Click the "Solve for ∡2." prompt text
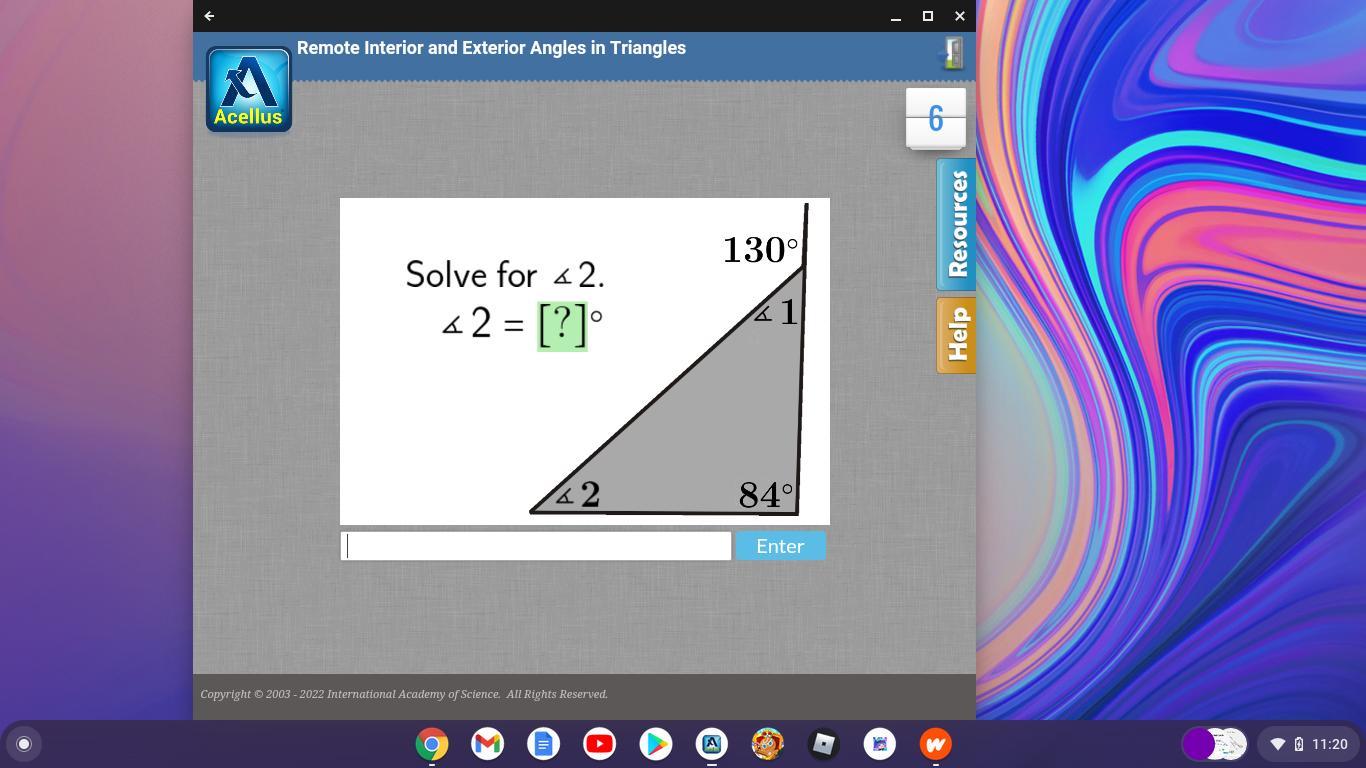 (505, 275)
